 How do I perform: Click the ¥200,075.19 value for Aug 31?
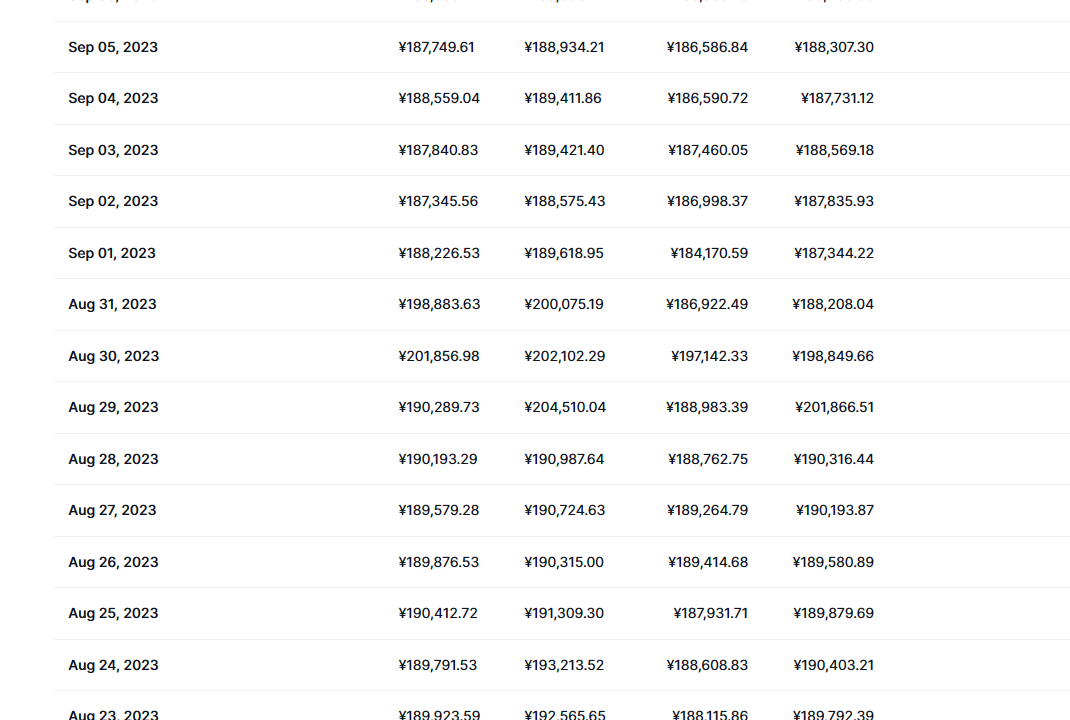564,304
